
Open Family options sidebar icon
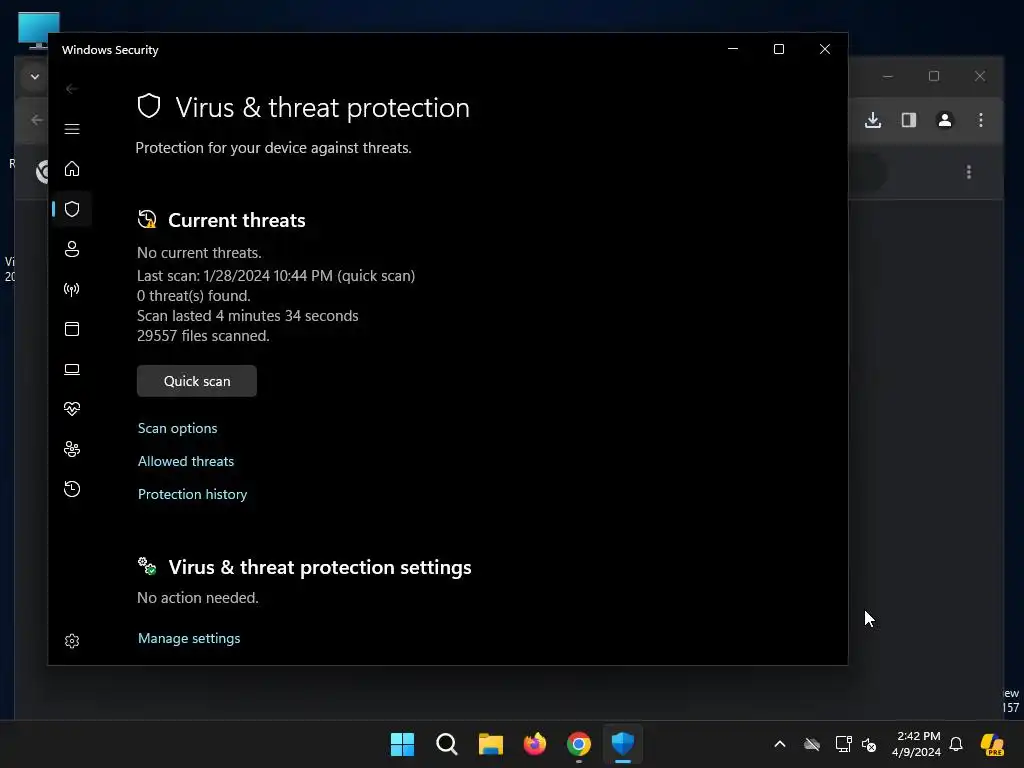tap(72, 449)
